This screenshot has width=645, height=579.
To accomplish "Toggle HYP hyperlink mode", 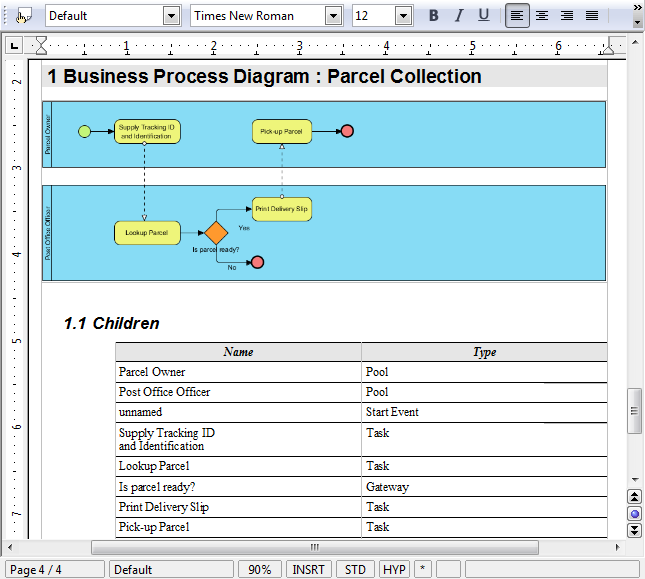I will [394, 570].
